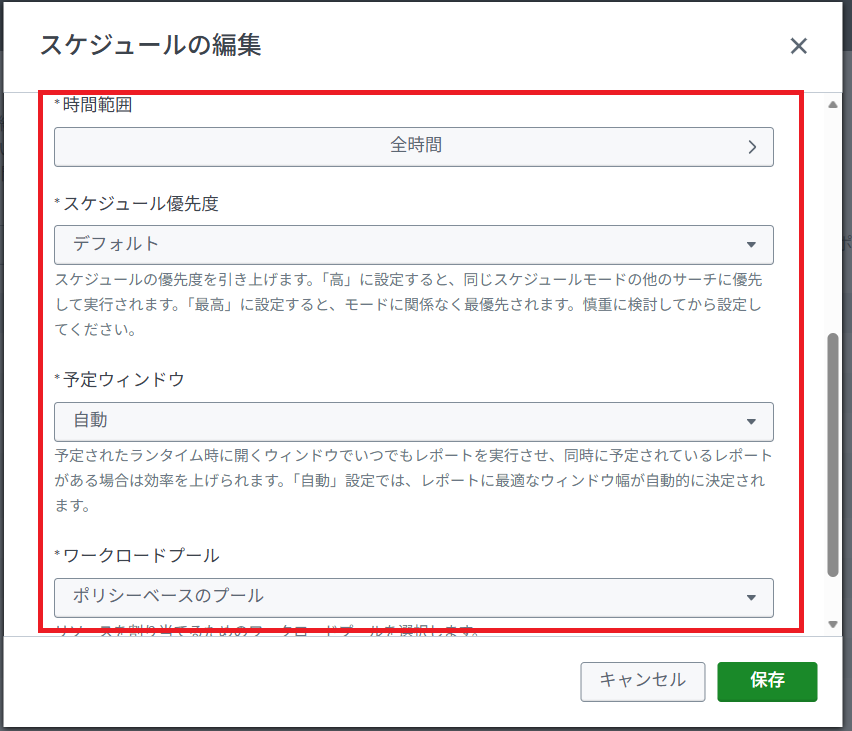
Task: Click the chevron arrow on 全時間 button
Action: 753,147
